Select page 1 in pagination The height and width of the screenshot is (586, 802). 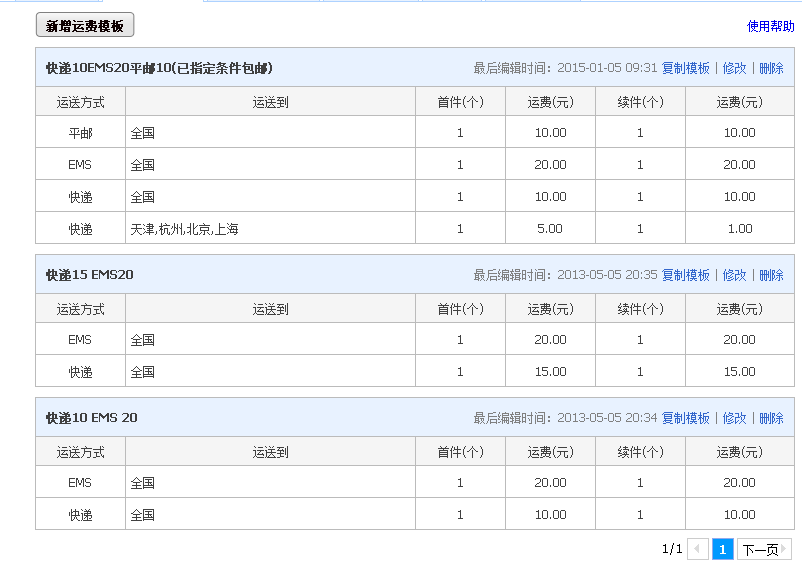coord(723,549)
